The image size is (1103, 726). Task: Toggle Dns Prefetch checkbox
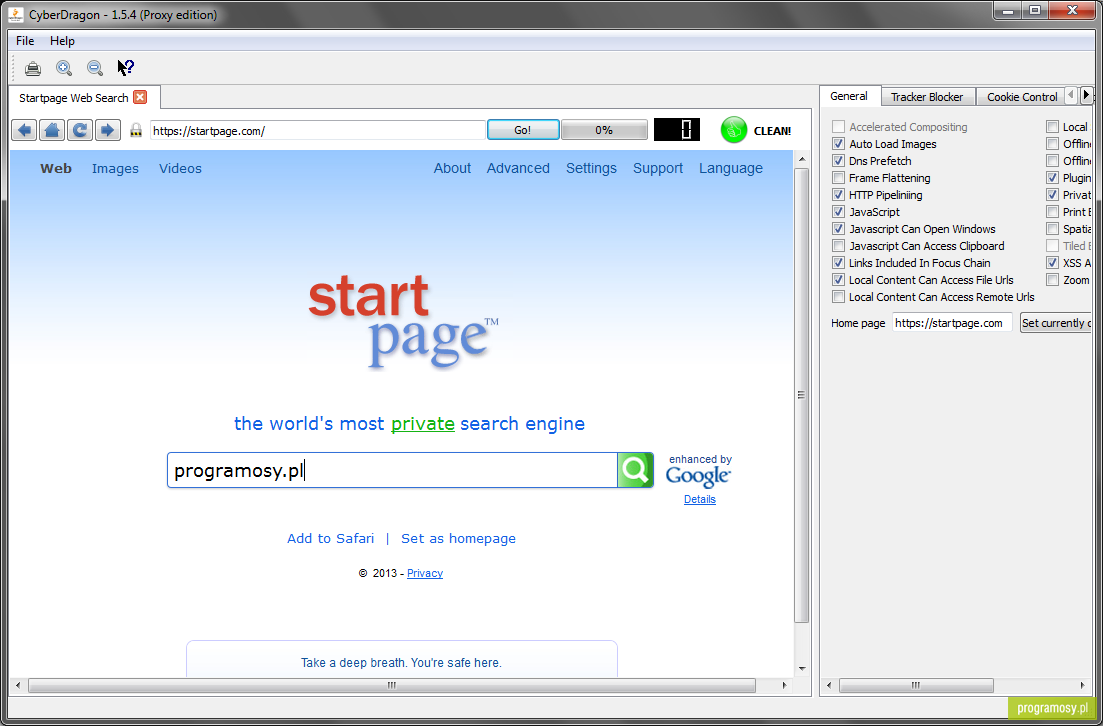pyautogui.click(x=838, y=160)
